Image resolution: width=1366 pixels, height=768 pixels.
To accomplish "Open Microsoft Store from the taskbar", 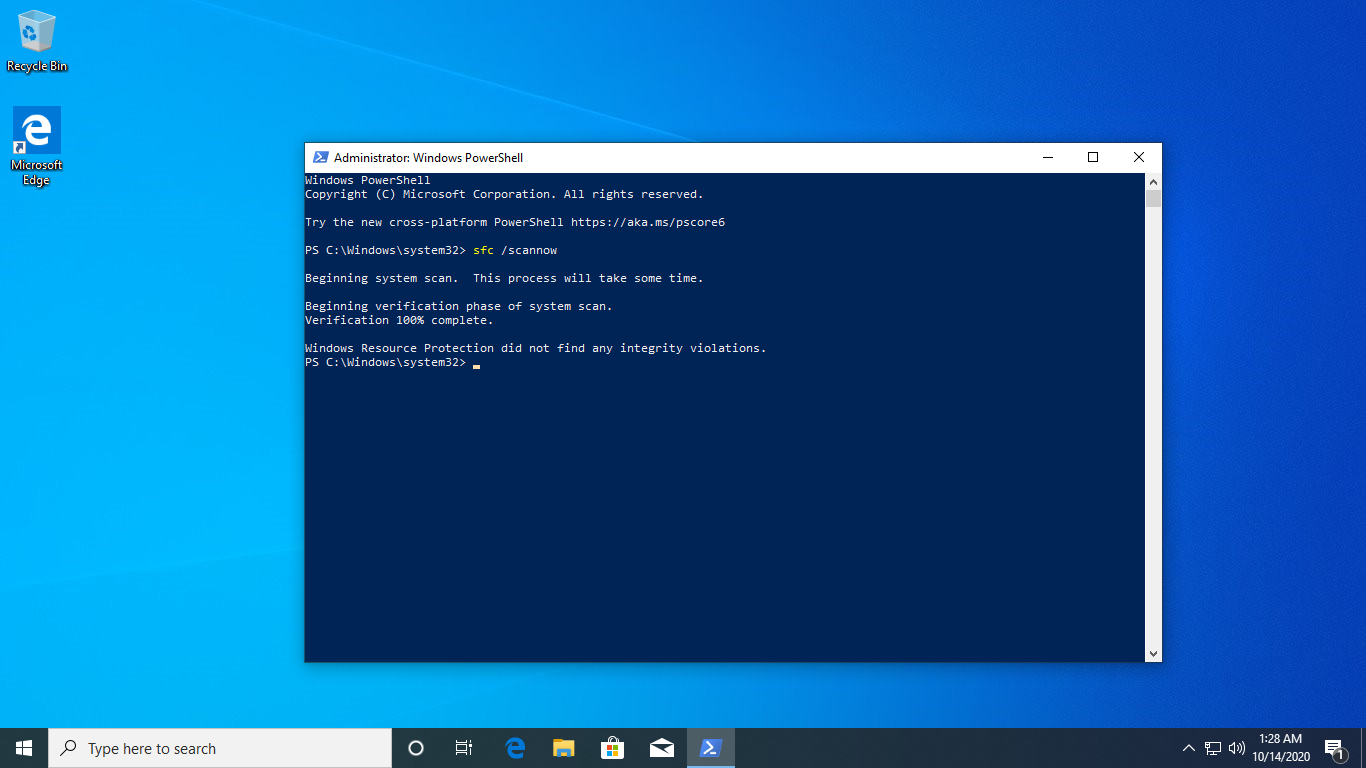I will (x=612, y=748).
